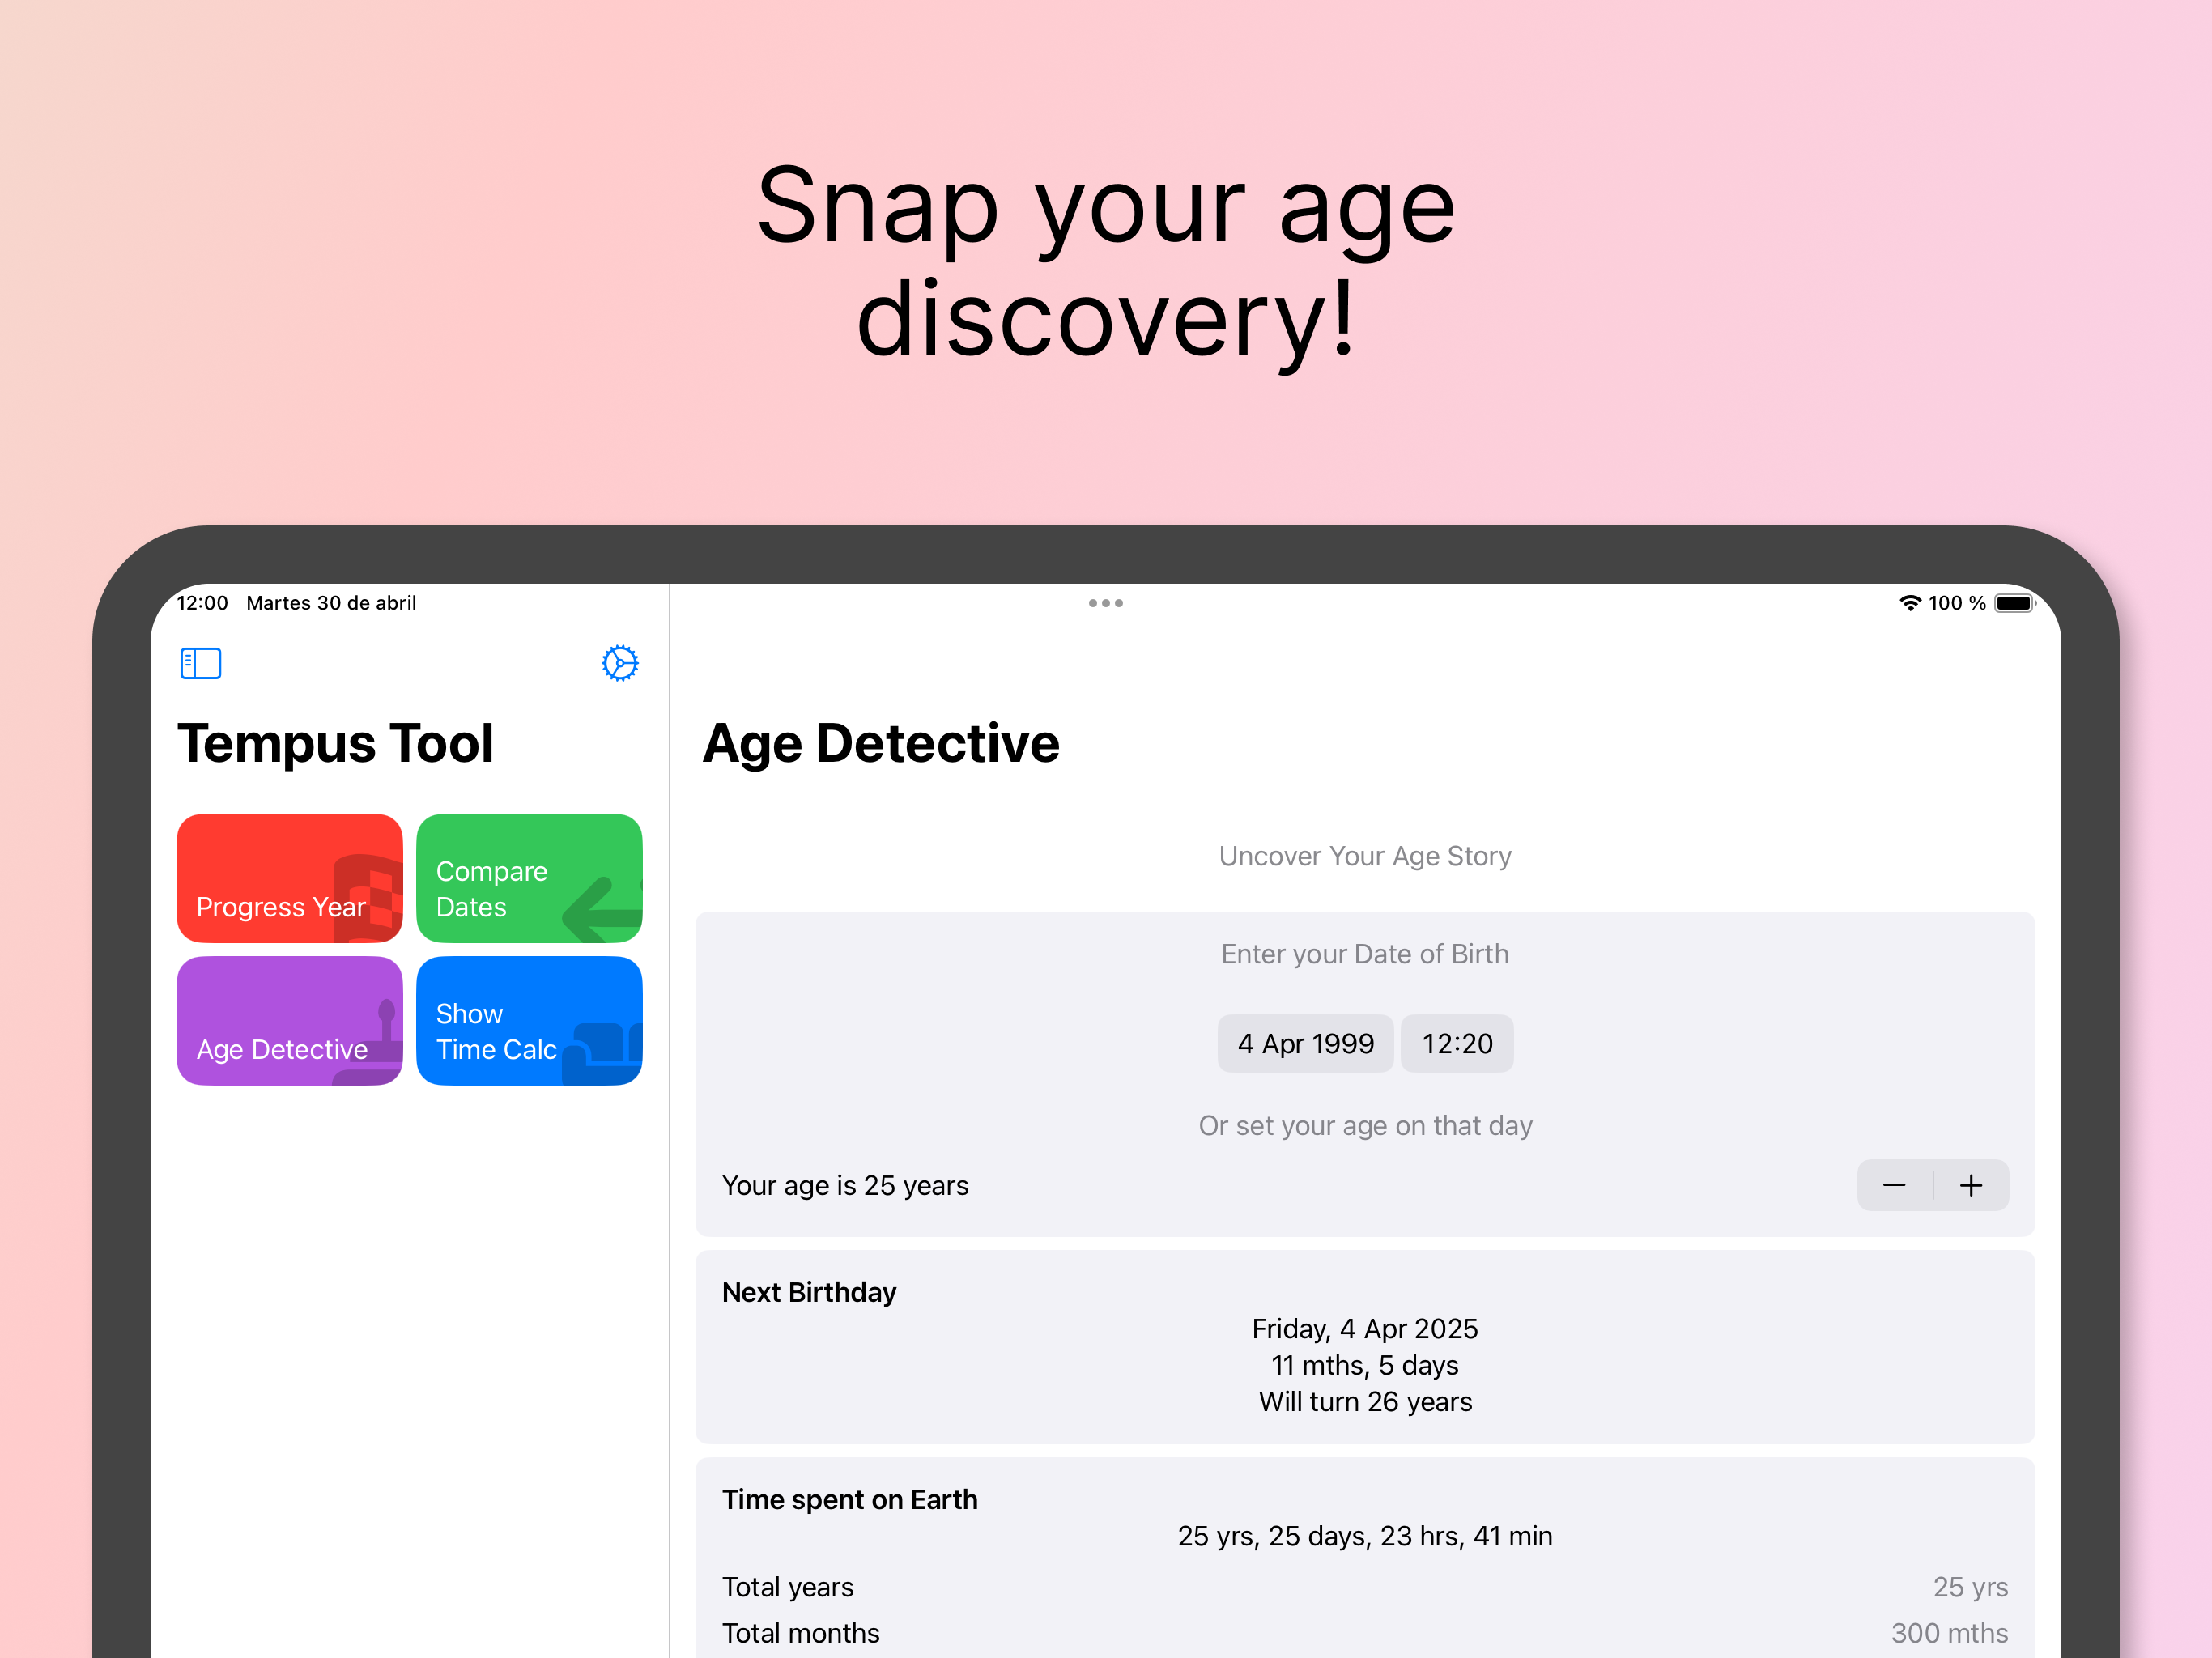Screen dimensions: 2212x1658
Task: Open the Compare Dates tile
Action: [x=528, y=878]
